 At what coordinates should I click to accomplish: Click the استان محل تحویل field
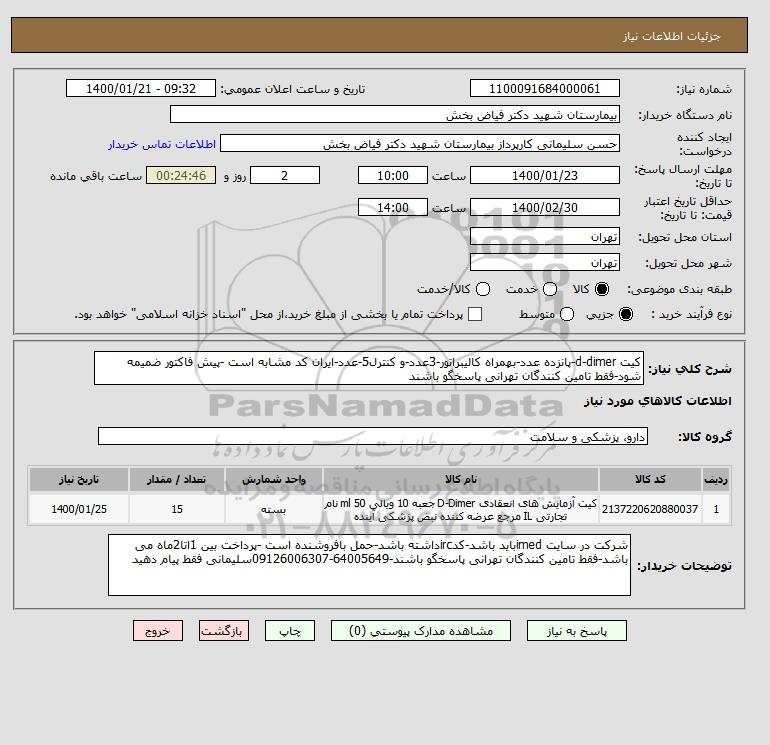click(x=545, y=237)
